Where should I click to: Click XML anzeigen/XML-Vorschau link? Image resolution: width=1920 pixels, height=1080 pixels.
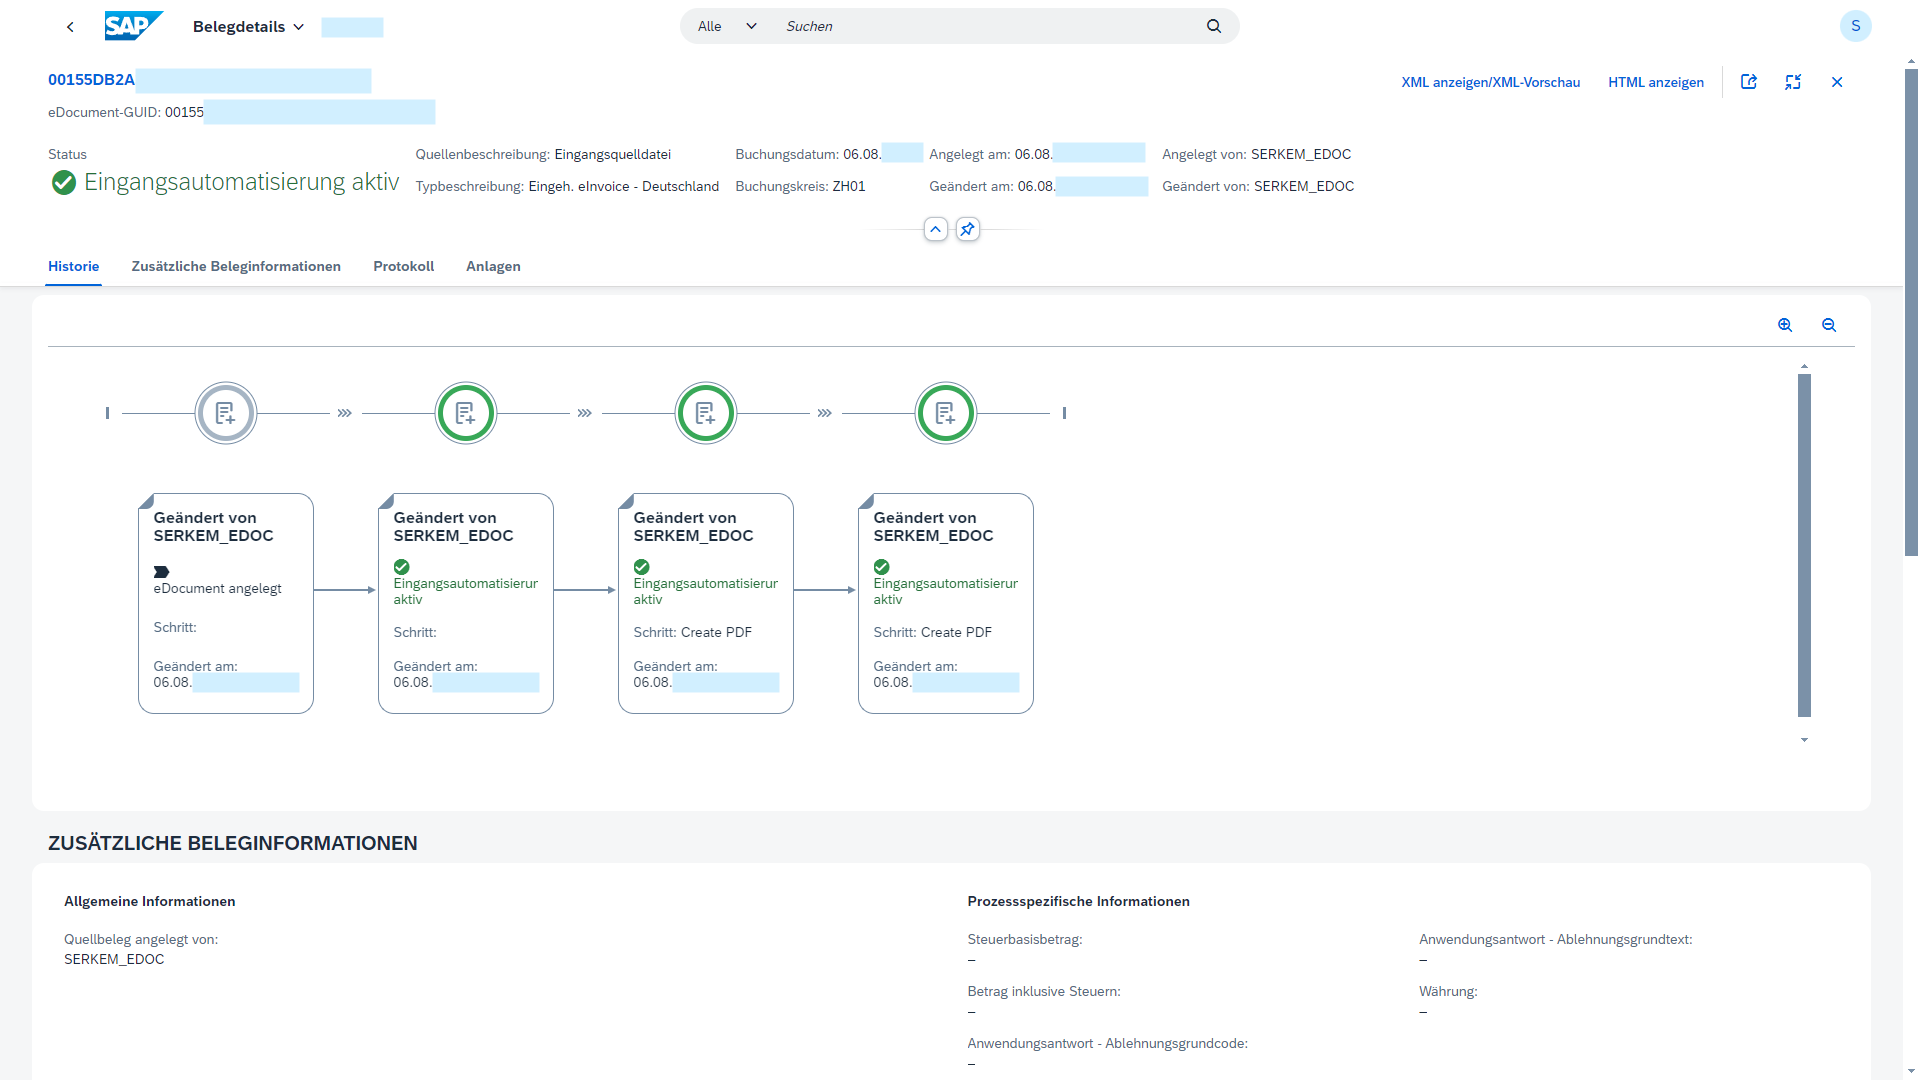tap(1490, 82)
